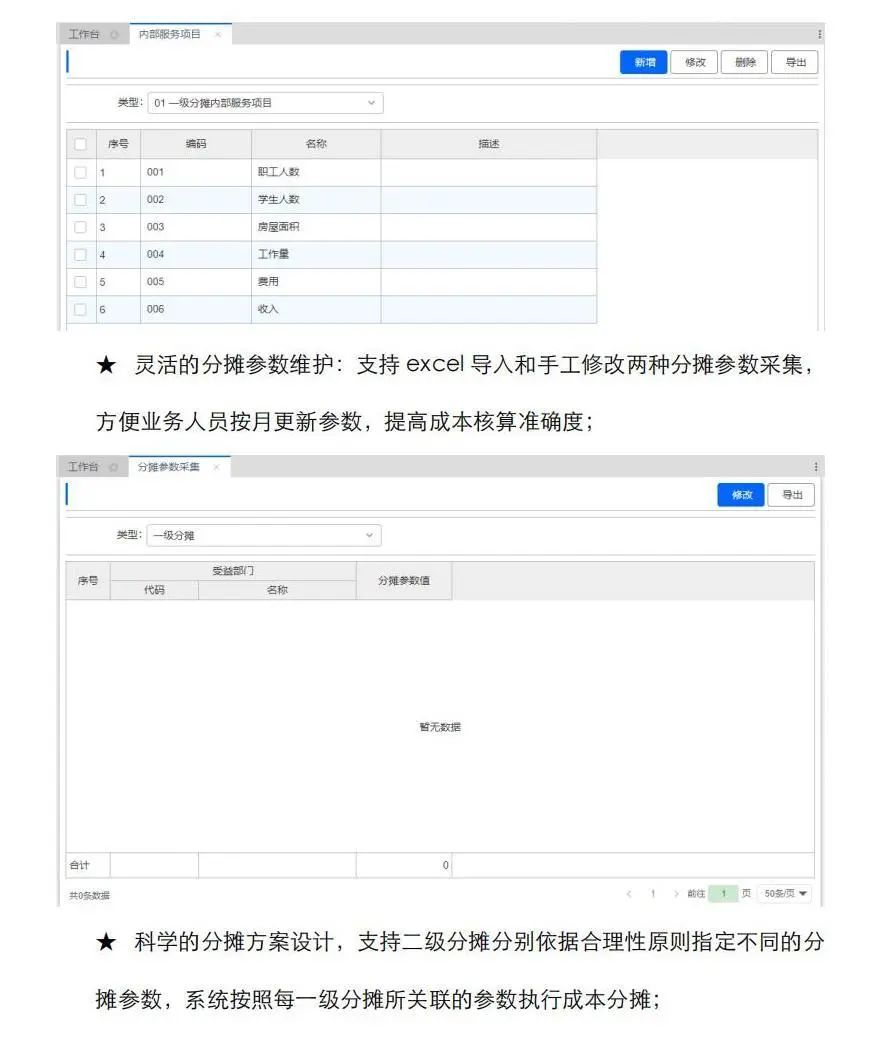The width and height of the screenshot is (882, 1060).
Task: Open the vertical ellipsis menu in the 分摊参数采集 panel
Action: coord(815,467)
